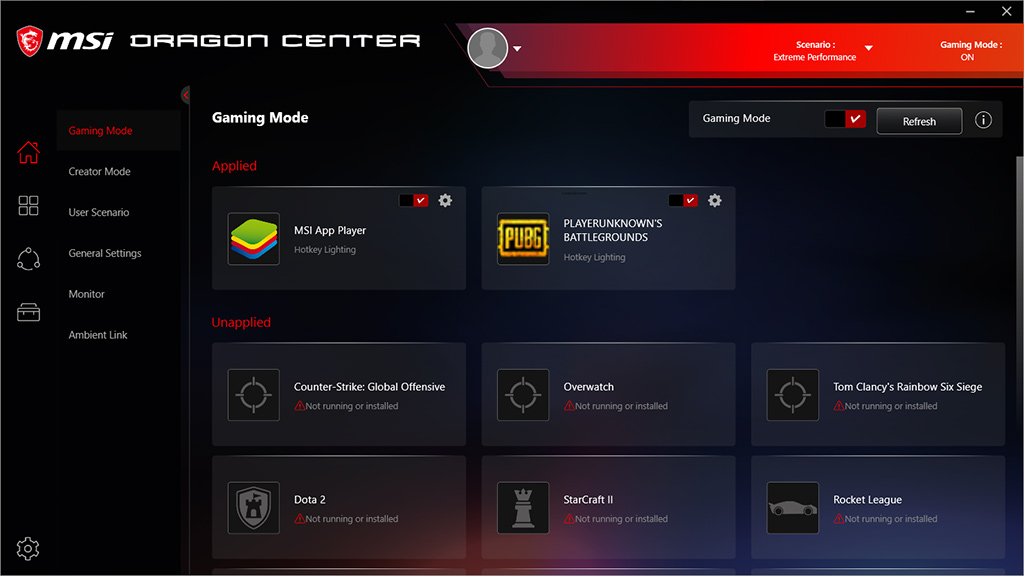This screenshot has width=1024, height=576.
Task: Toggle PLAYERUNKNOWN'S BATTLEGROUNDS switch
Action: point(683,200)
